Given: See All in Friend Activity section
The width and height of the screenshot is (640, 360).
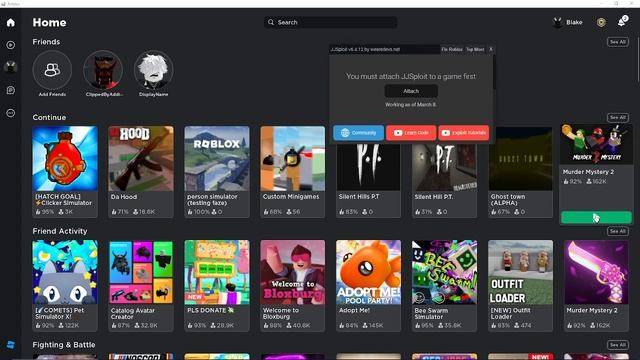Looking at the screenshot, I should [x=618, y=231].
